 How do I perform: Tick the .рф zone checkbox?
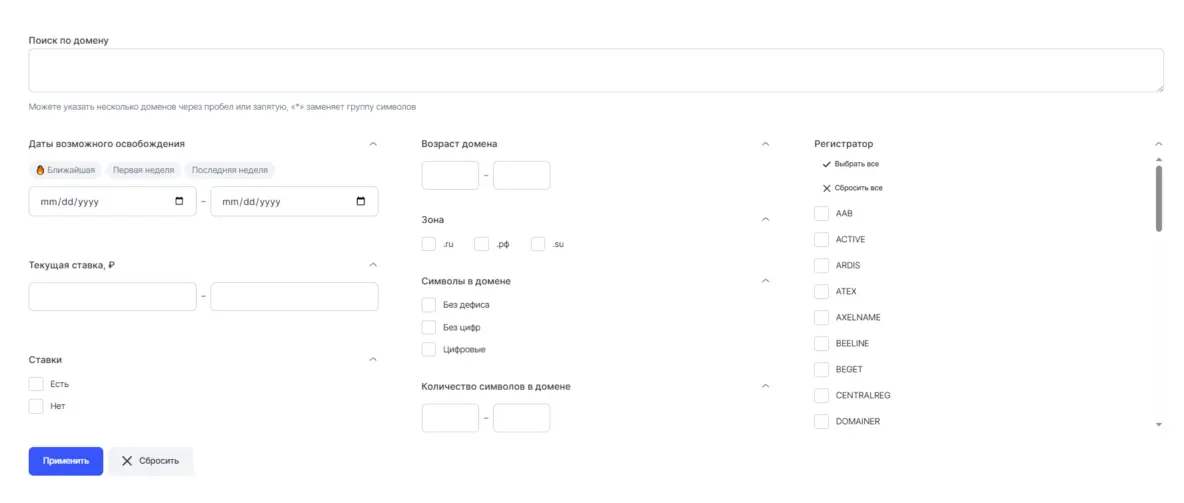[x=482, y=244]
